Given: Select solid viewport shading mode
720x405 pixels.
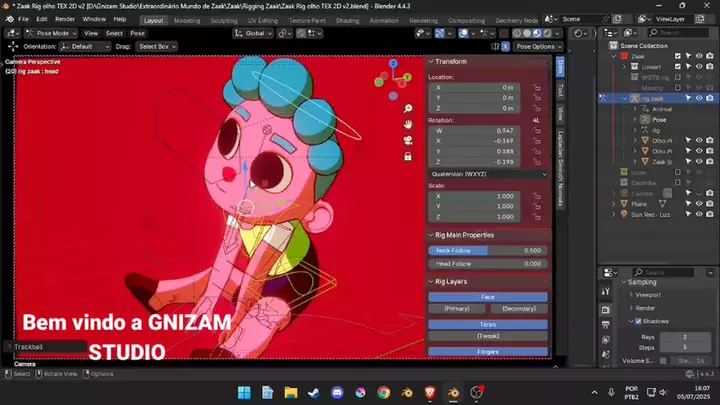Looking at the screenshot, I should click(x=527, y=33).
